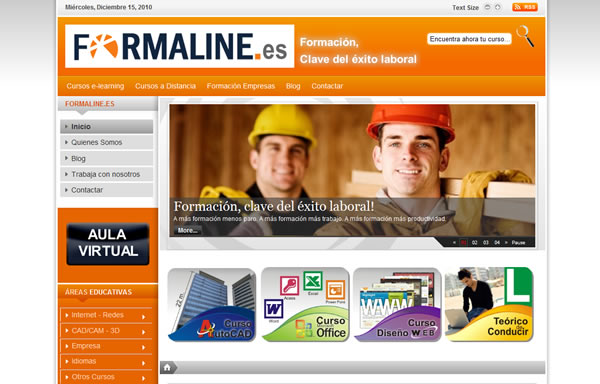Open Cursos e-learning menu
The width and height of the screenshot is (600, 384).
(x=95, y=86)
